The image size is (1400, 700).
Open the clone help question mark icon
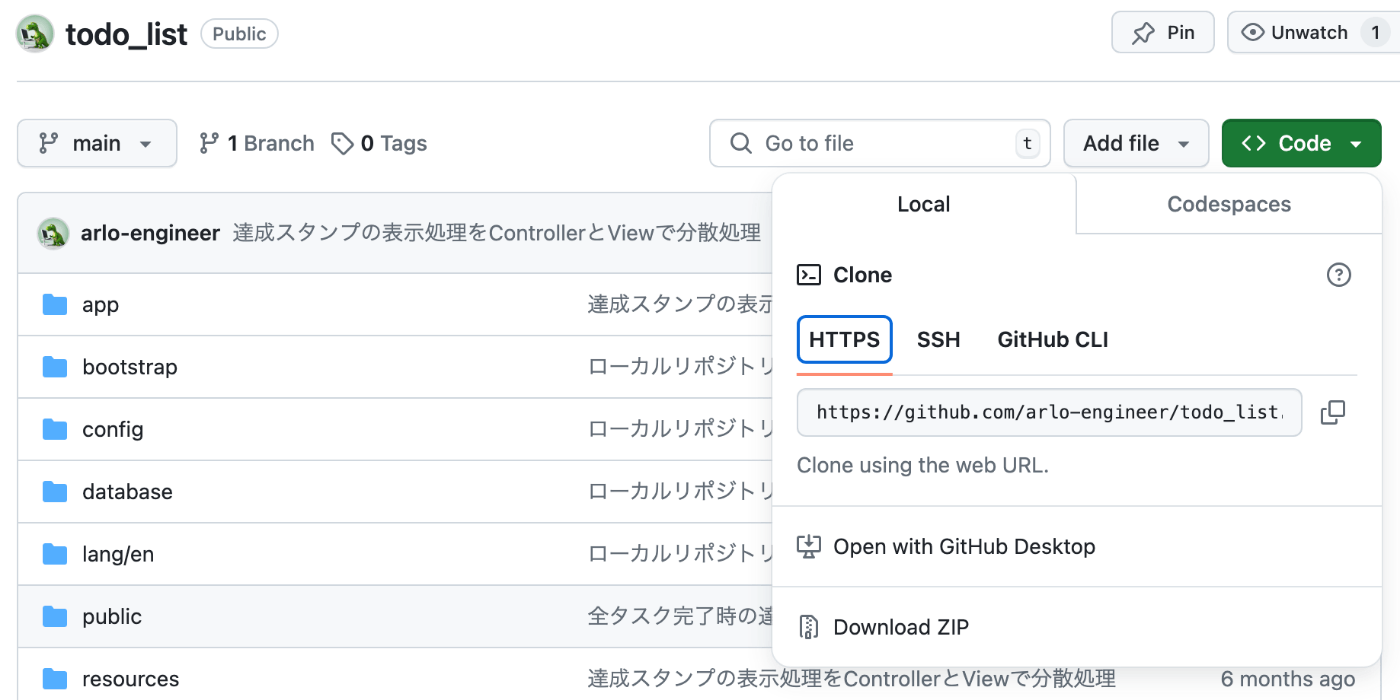(1339, 275)
